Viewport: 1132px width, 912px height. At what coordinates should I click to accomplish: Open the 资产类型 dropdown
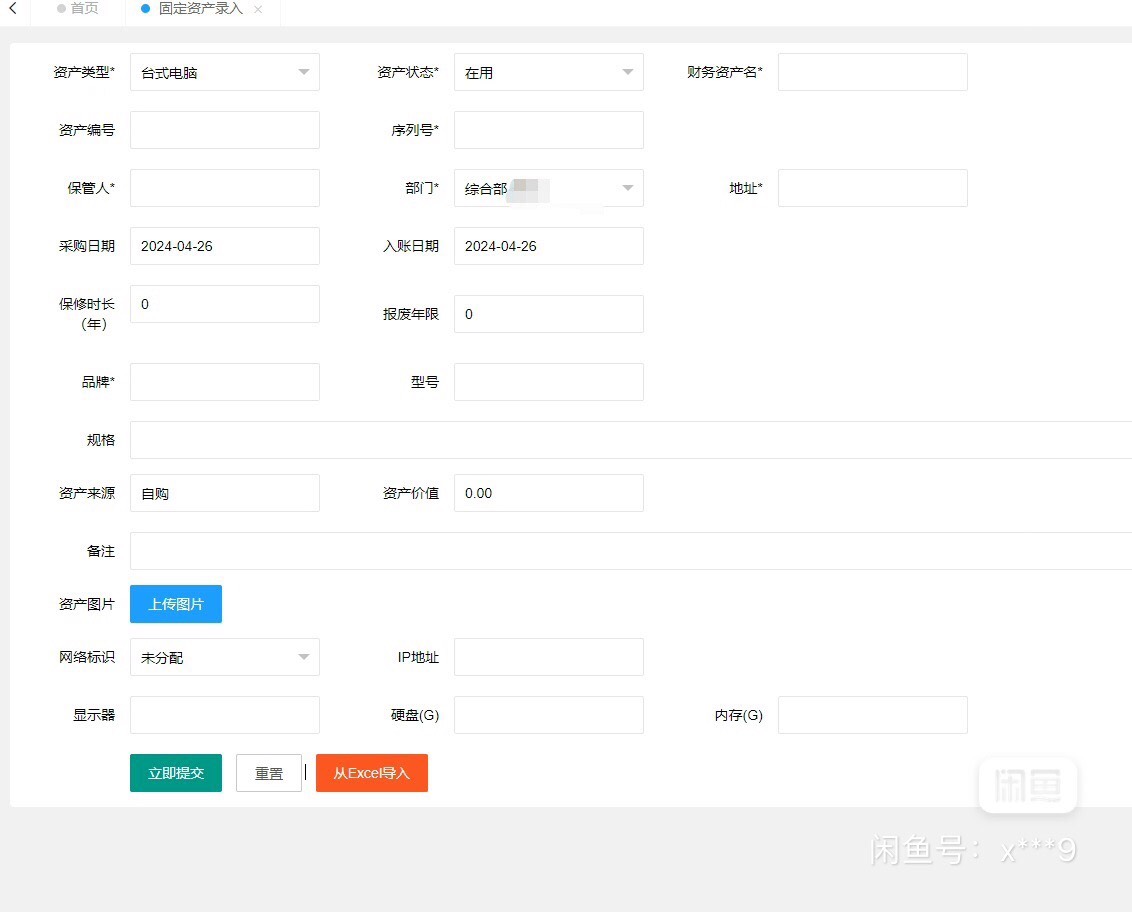(224, 72)
